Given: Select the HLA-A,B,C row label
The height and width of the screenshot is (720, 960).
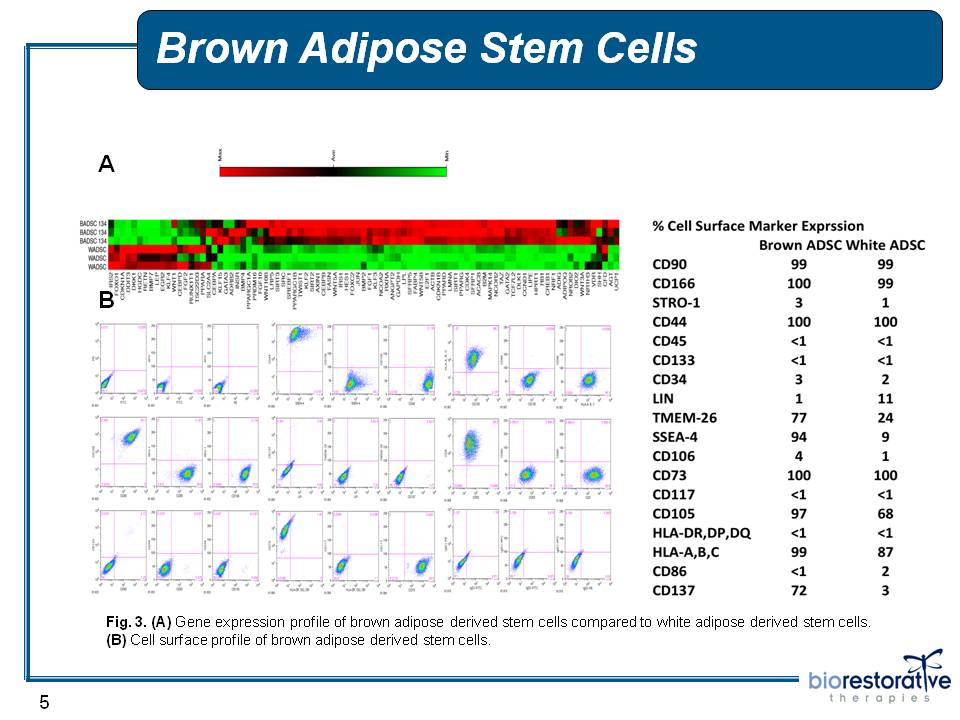Looking at the screenshot, I should coord(686,552).
